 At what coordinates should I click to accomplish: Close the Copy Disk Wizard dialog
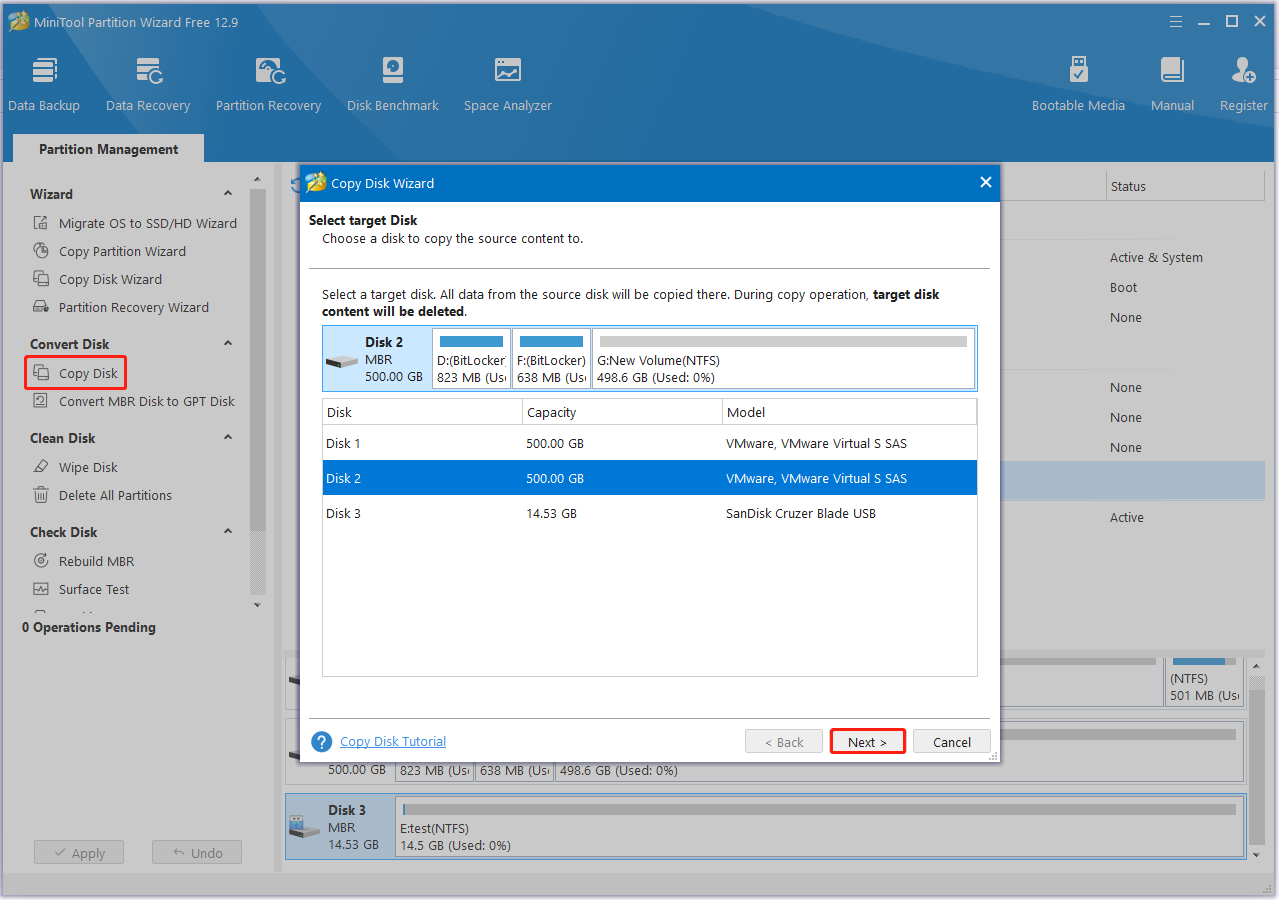click(985, 182)
